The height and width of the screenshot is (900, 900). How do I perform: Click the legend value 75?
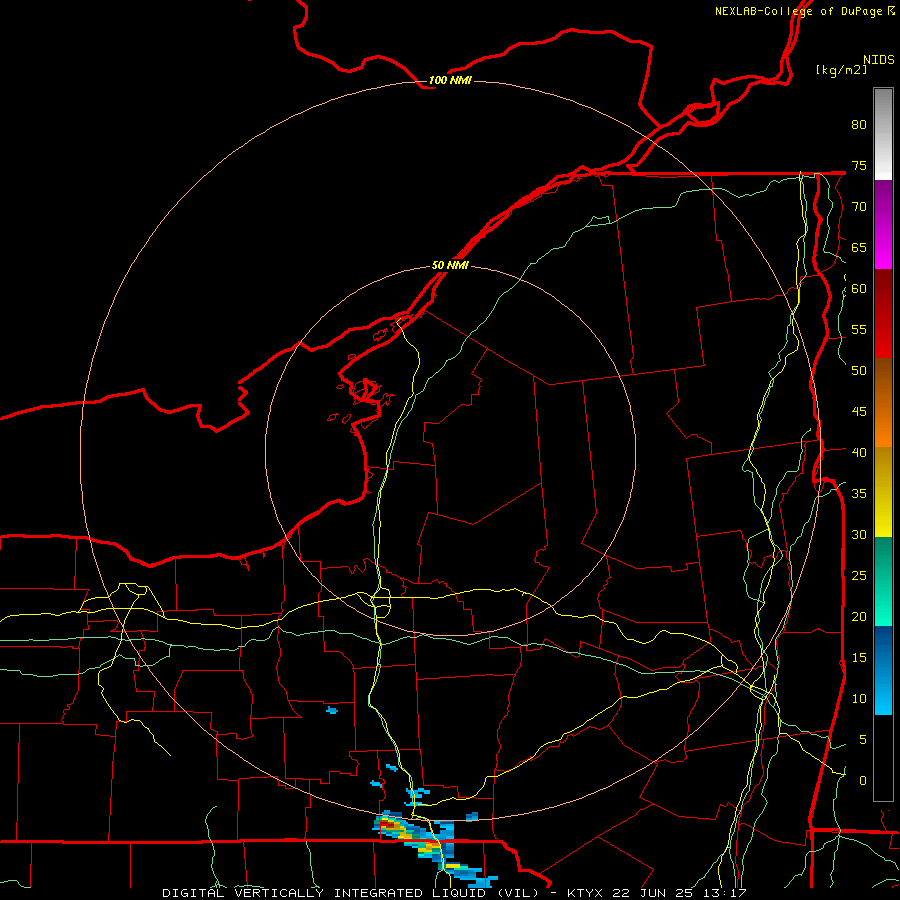(x=859, y=165)
